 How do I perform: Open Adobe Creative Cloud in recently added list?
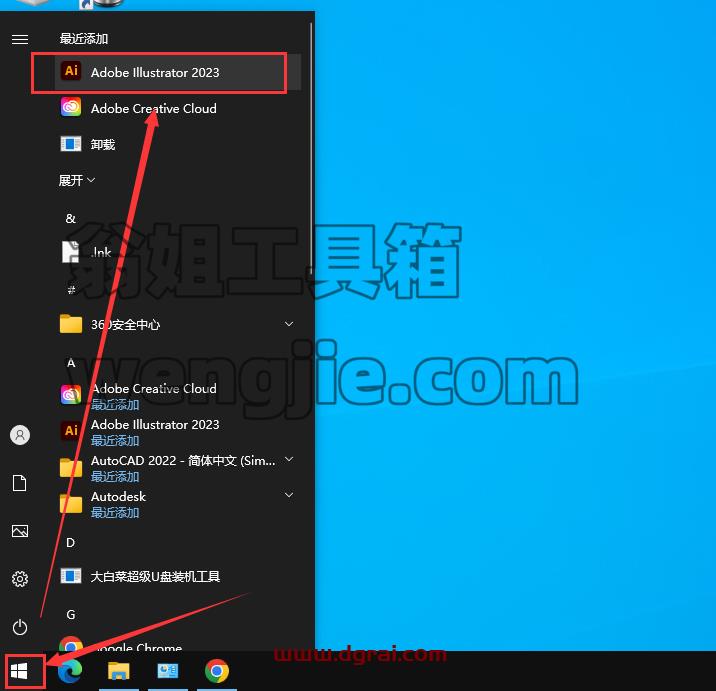click(178, 108)
